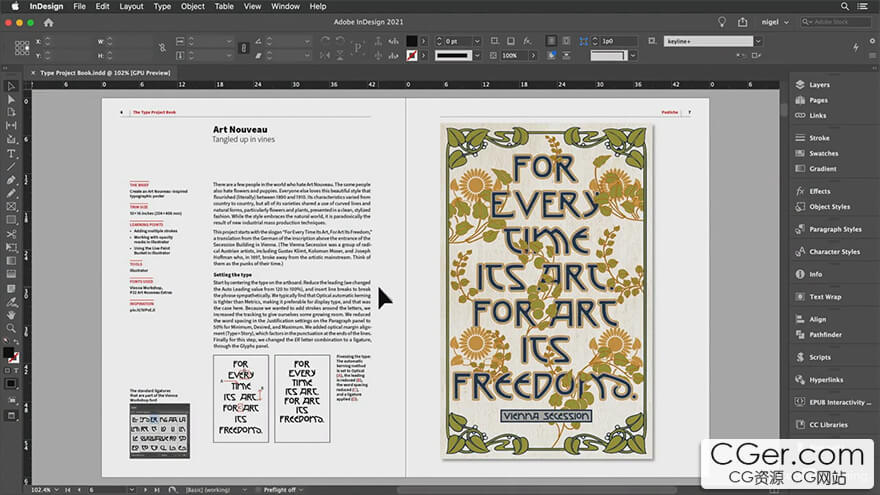Click the fx effects icon in control bar
The image size is (880, 495).
[x=527, y=41]
